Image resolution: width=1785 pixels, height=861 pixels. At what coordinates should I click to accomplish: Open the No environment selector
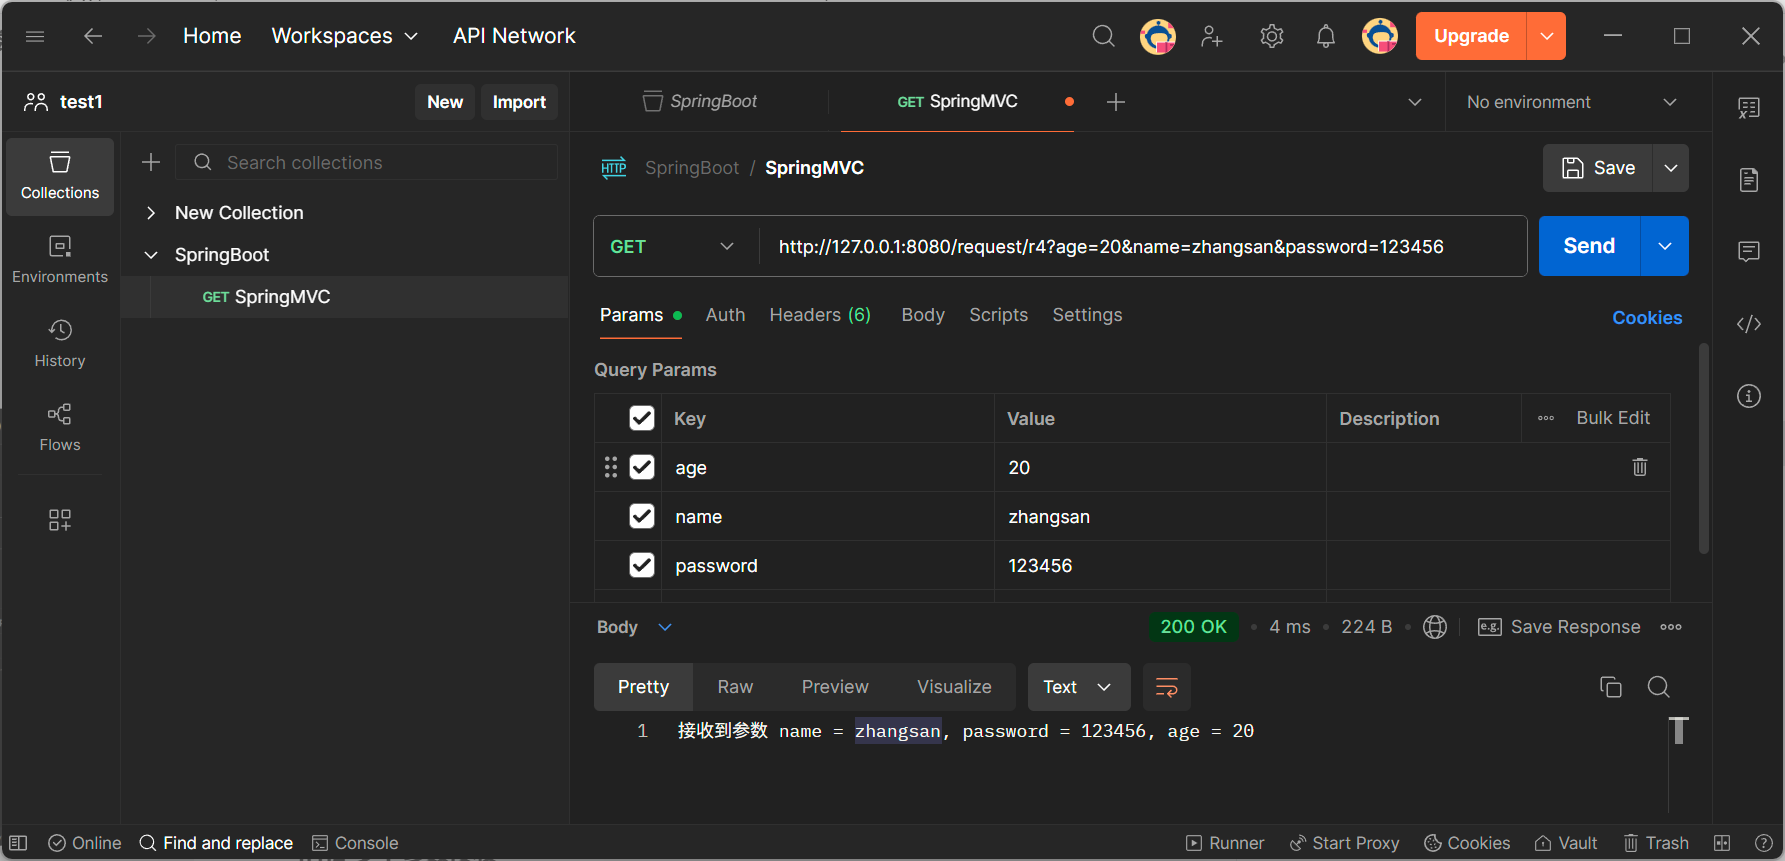(x=1571, y=102)
